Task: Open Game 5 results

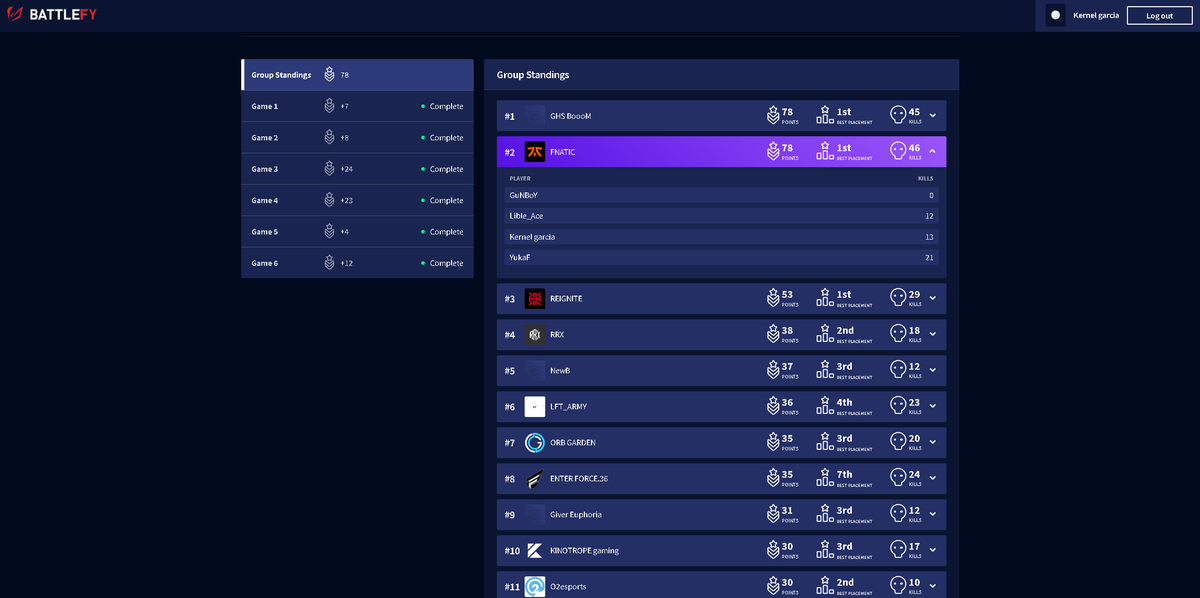Action: tap(357, 231)
